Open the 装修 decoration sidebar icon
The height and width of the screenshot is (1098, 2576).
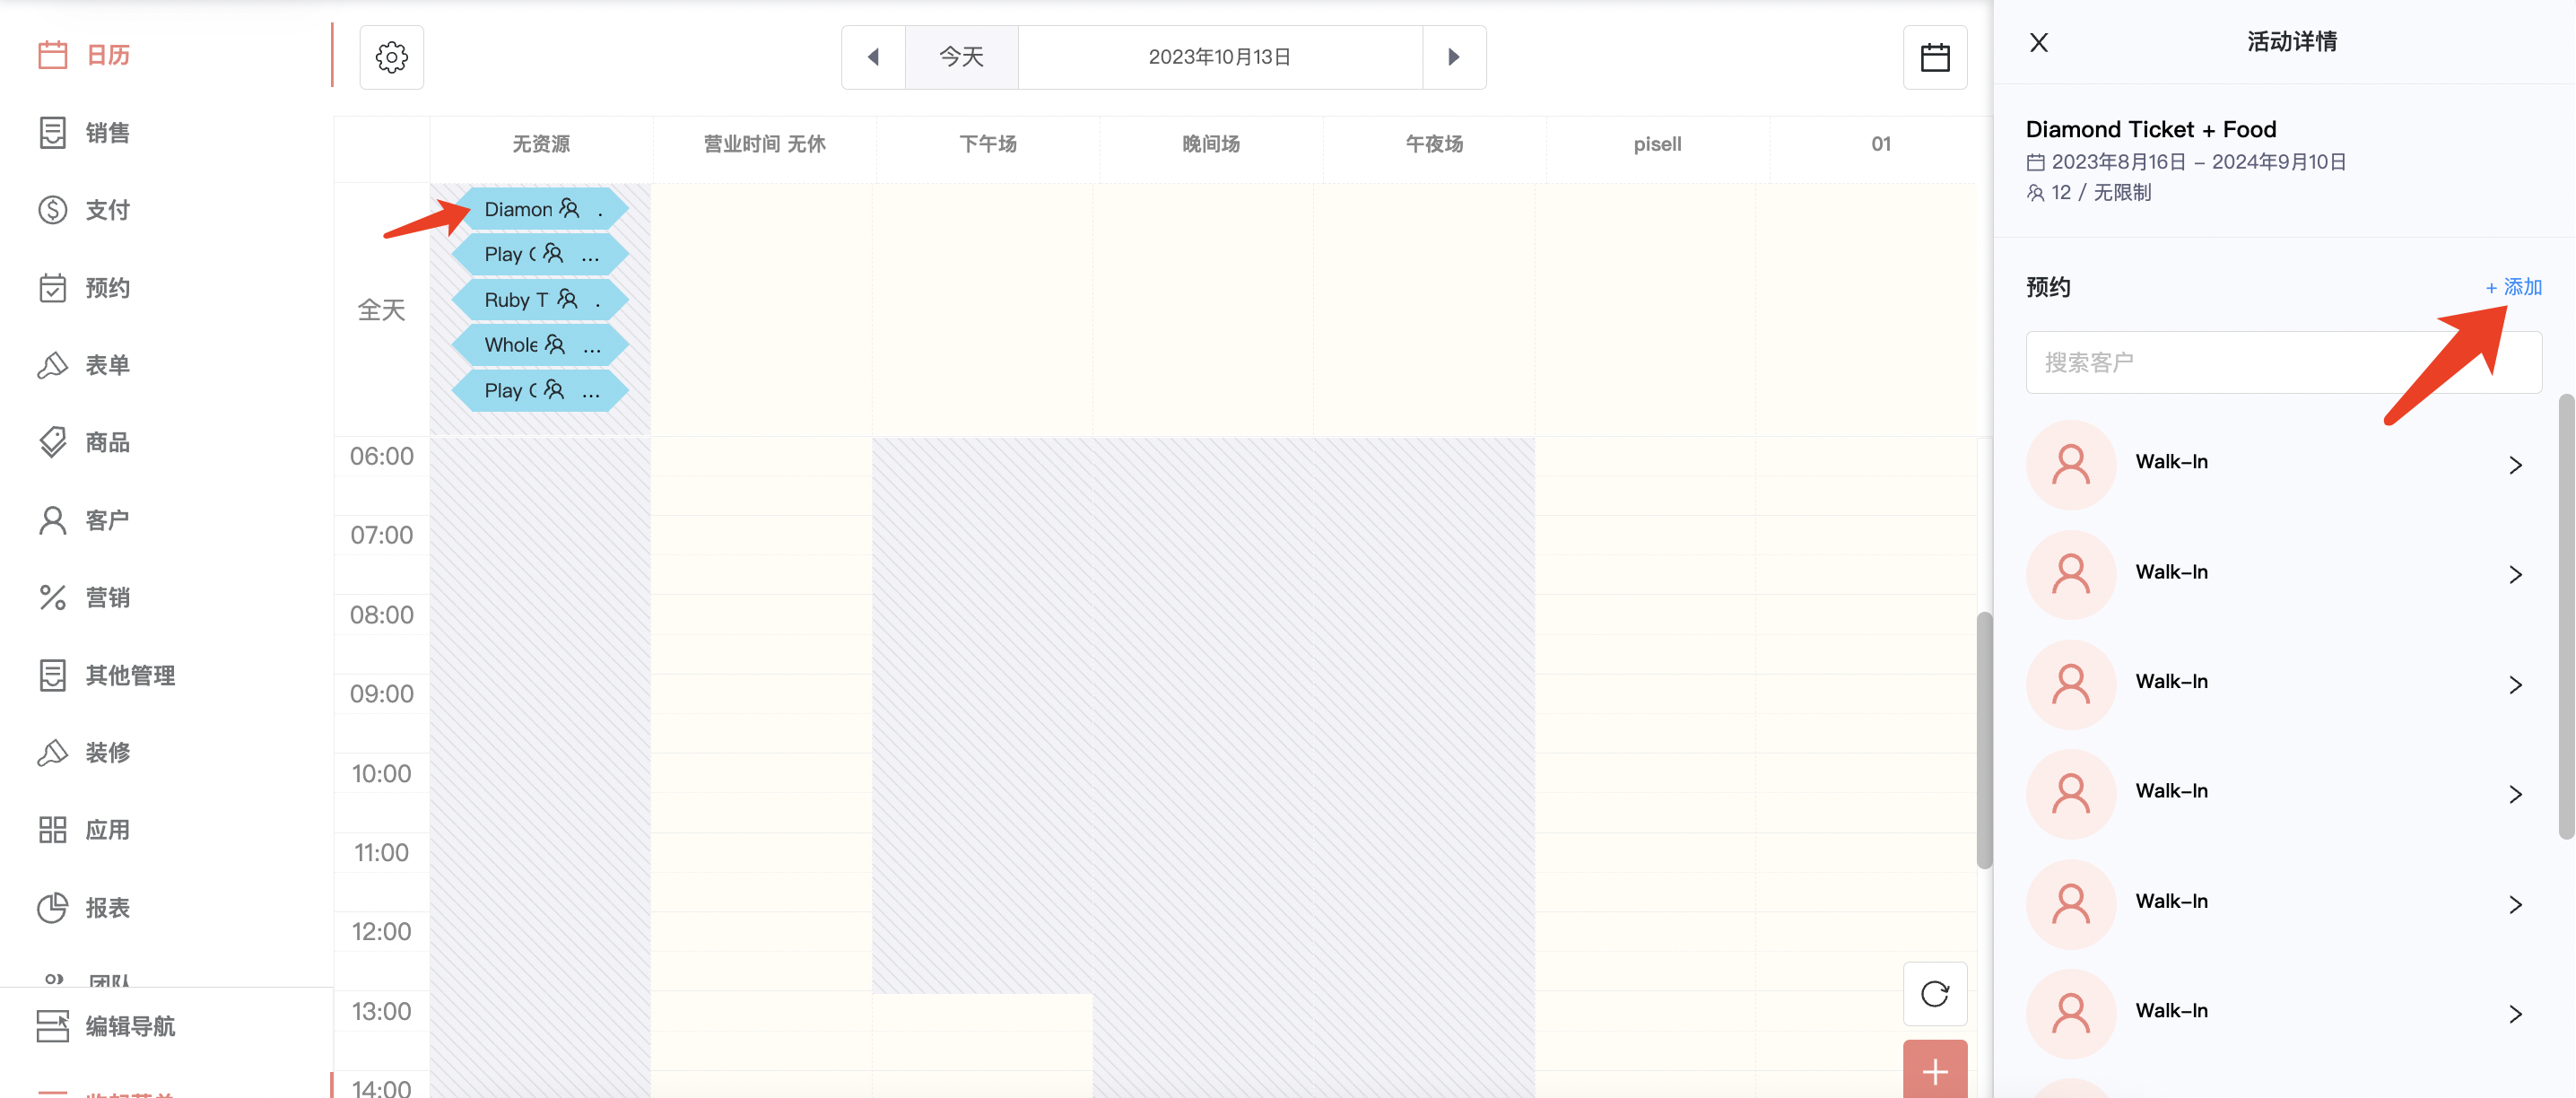(x=52, y=752)
